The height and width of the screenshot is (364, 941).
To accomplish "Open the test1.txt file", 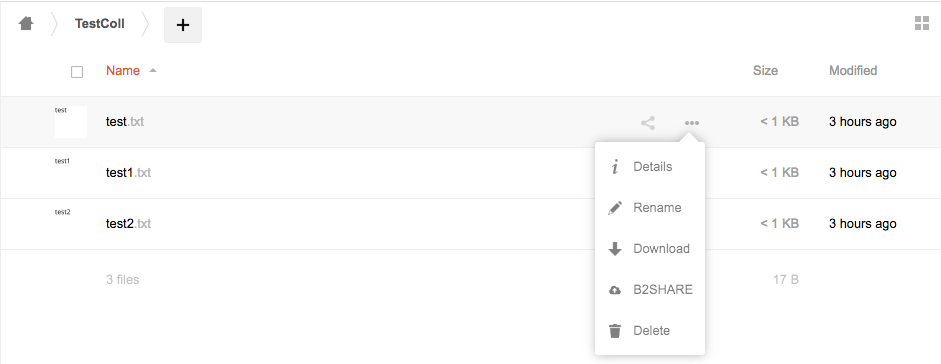I will pos(128,173).
